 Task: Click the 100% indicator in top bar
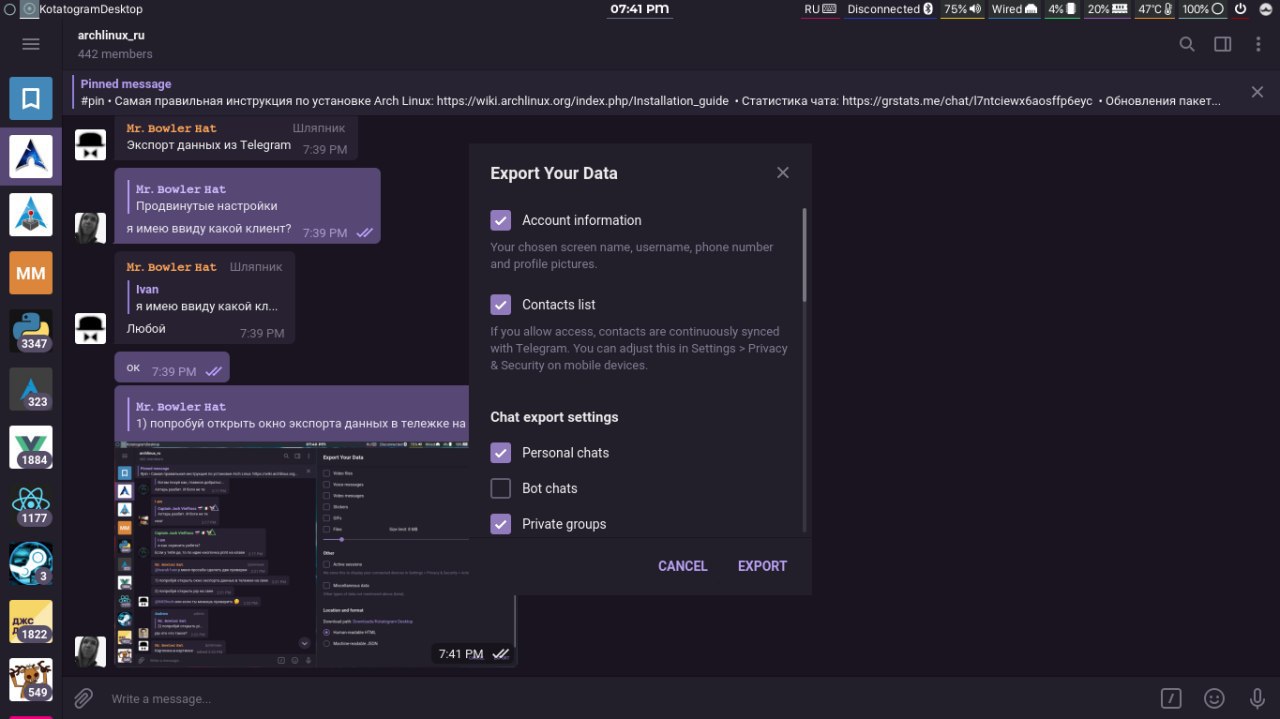(1203, 9)
